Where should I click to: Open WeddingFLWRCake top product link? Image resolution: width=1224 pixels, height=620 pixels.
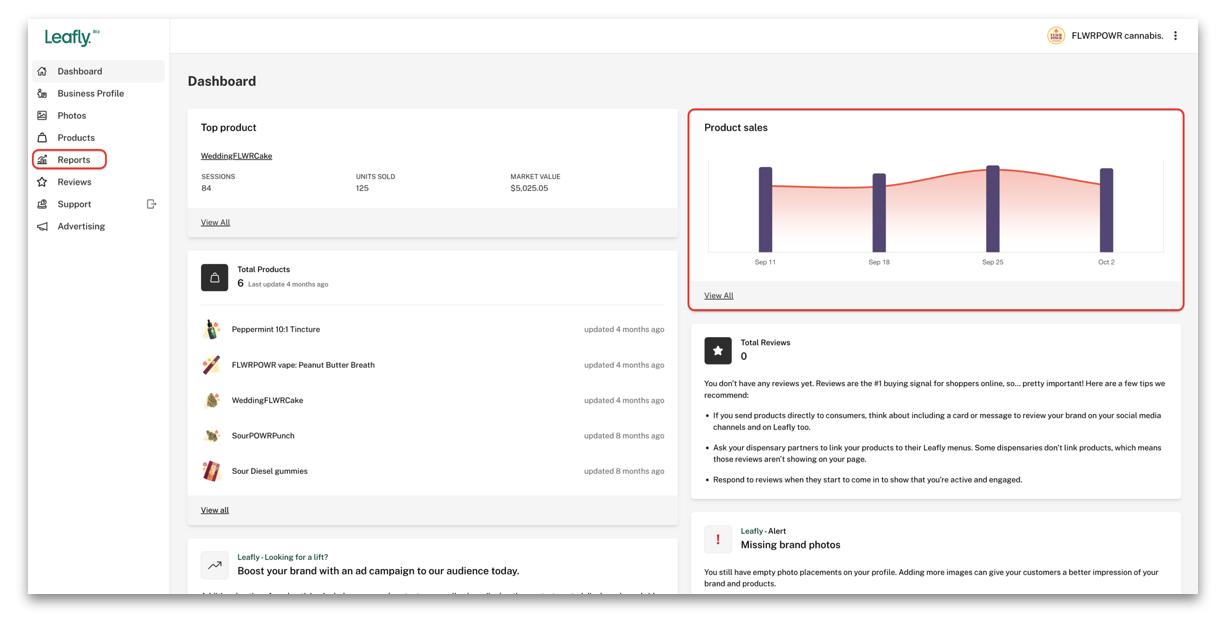[236, 156]
